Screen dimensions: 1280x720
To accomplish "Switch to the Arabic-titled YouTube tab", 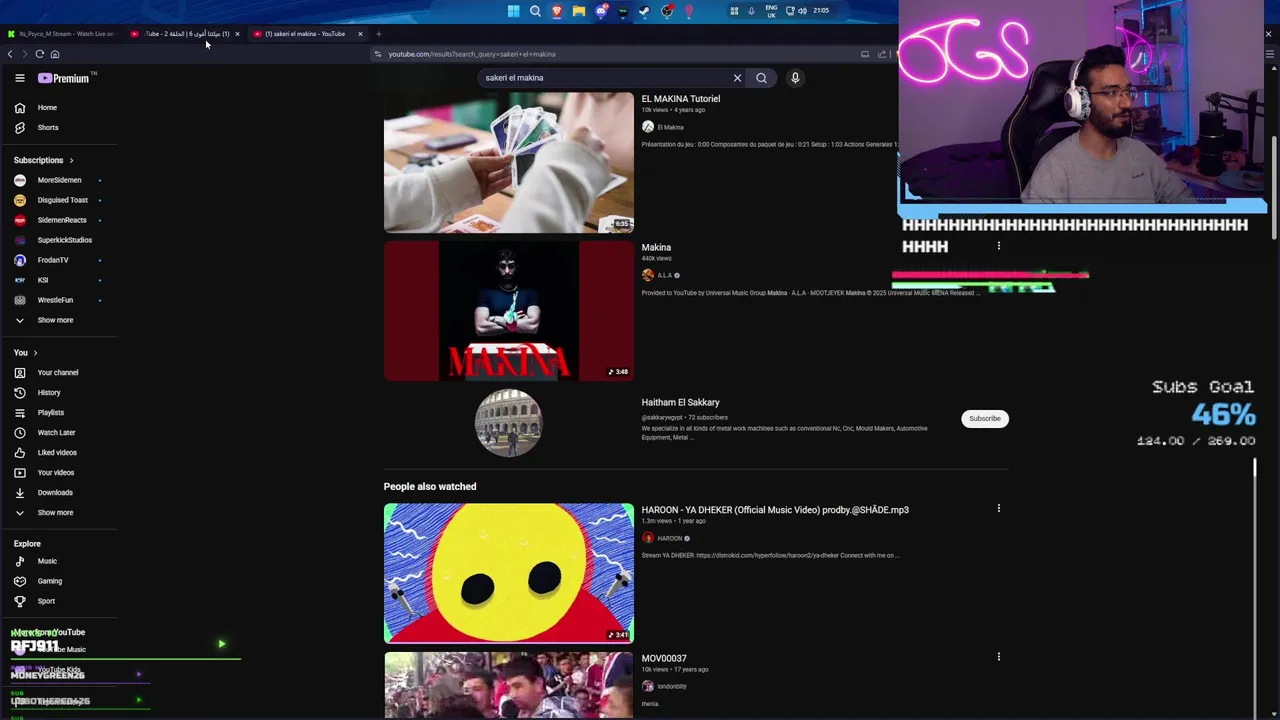I will [186, 34].
